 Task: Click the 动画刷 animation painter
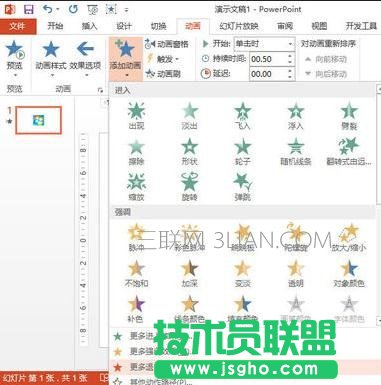pyautogui.click(x=163, y=74)
